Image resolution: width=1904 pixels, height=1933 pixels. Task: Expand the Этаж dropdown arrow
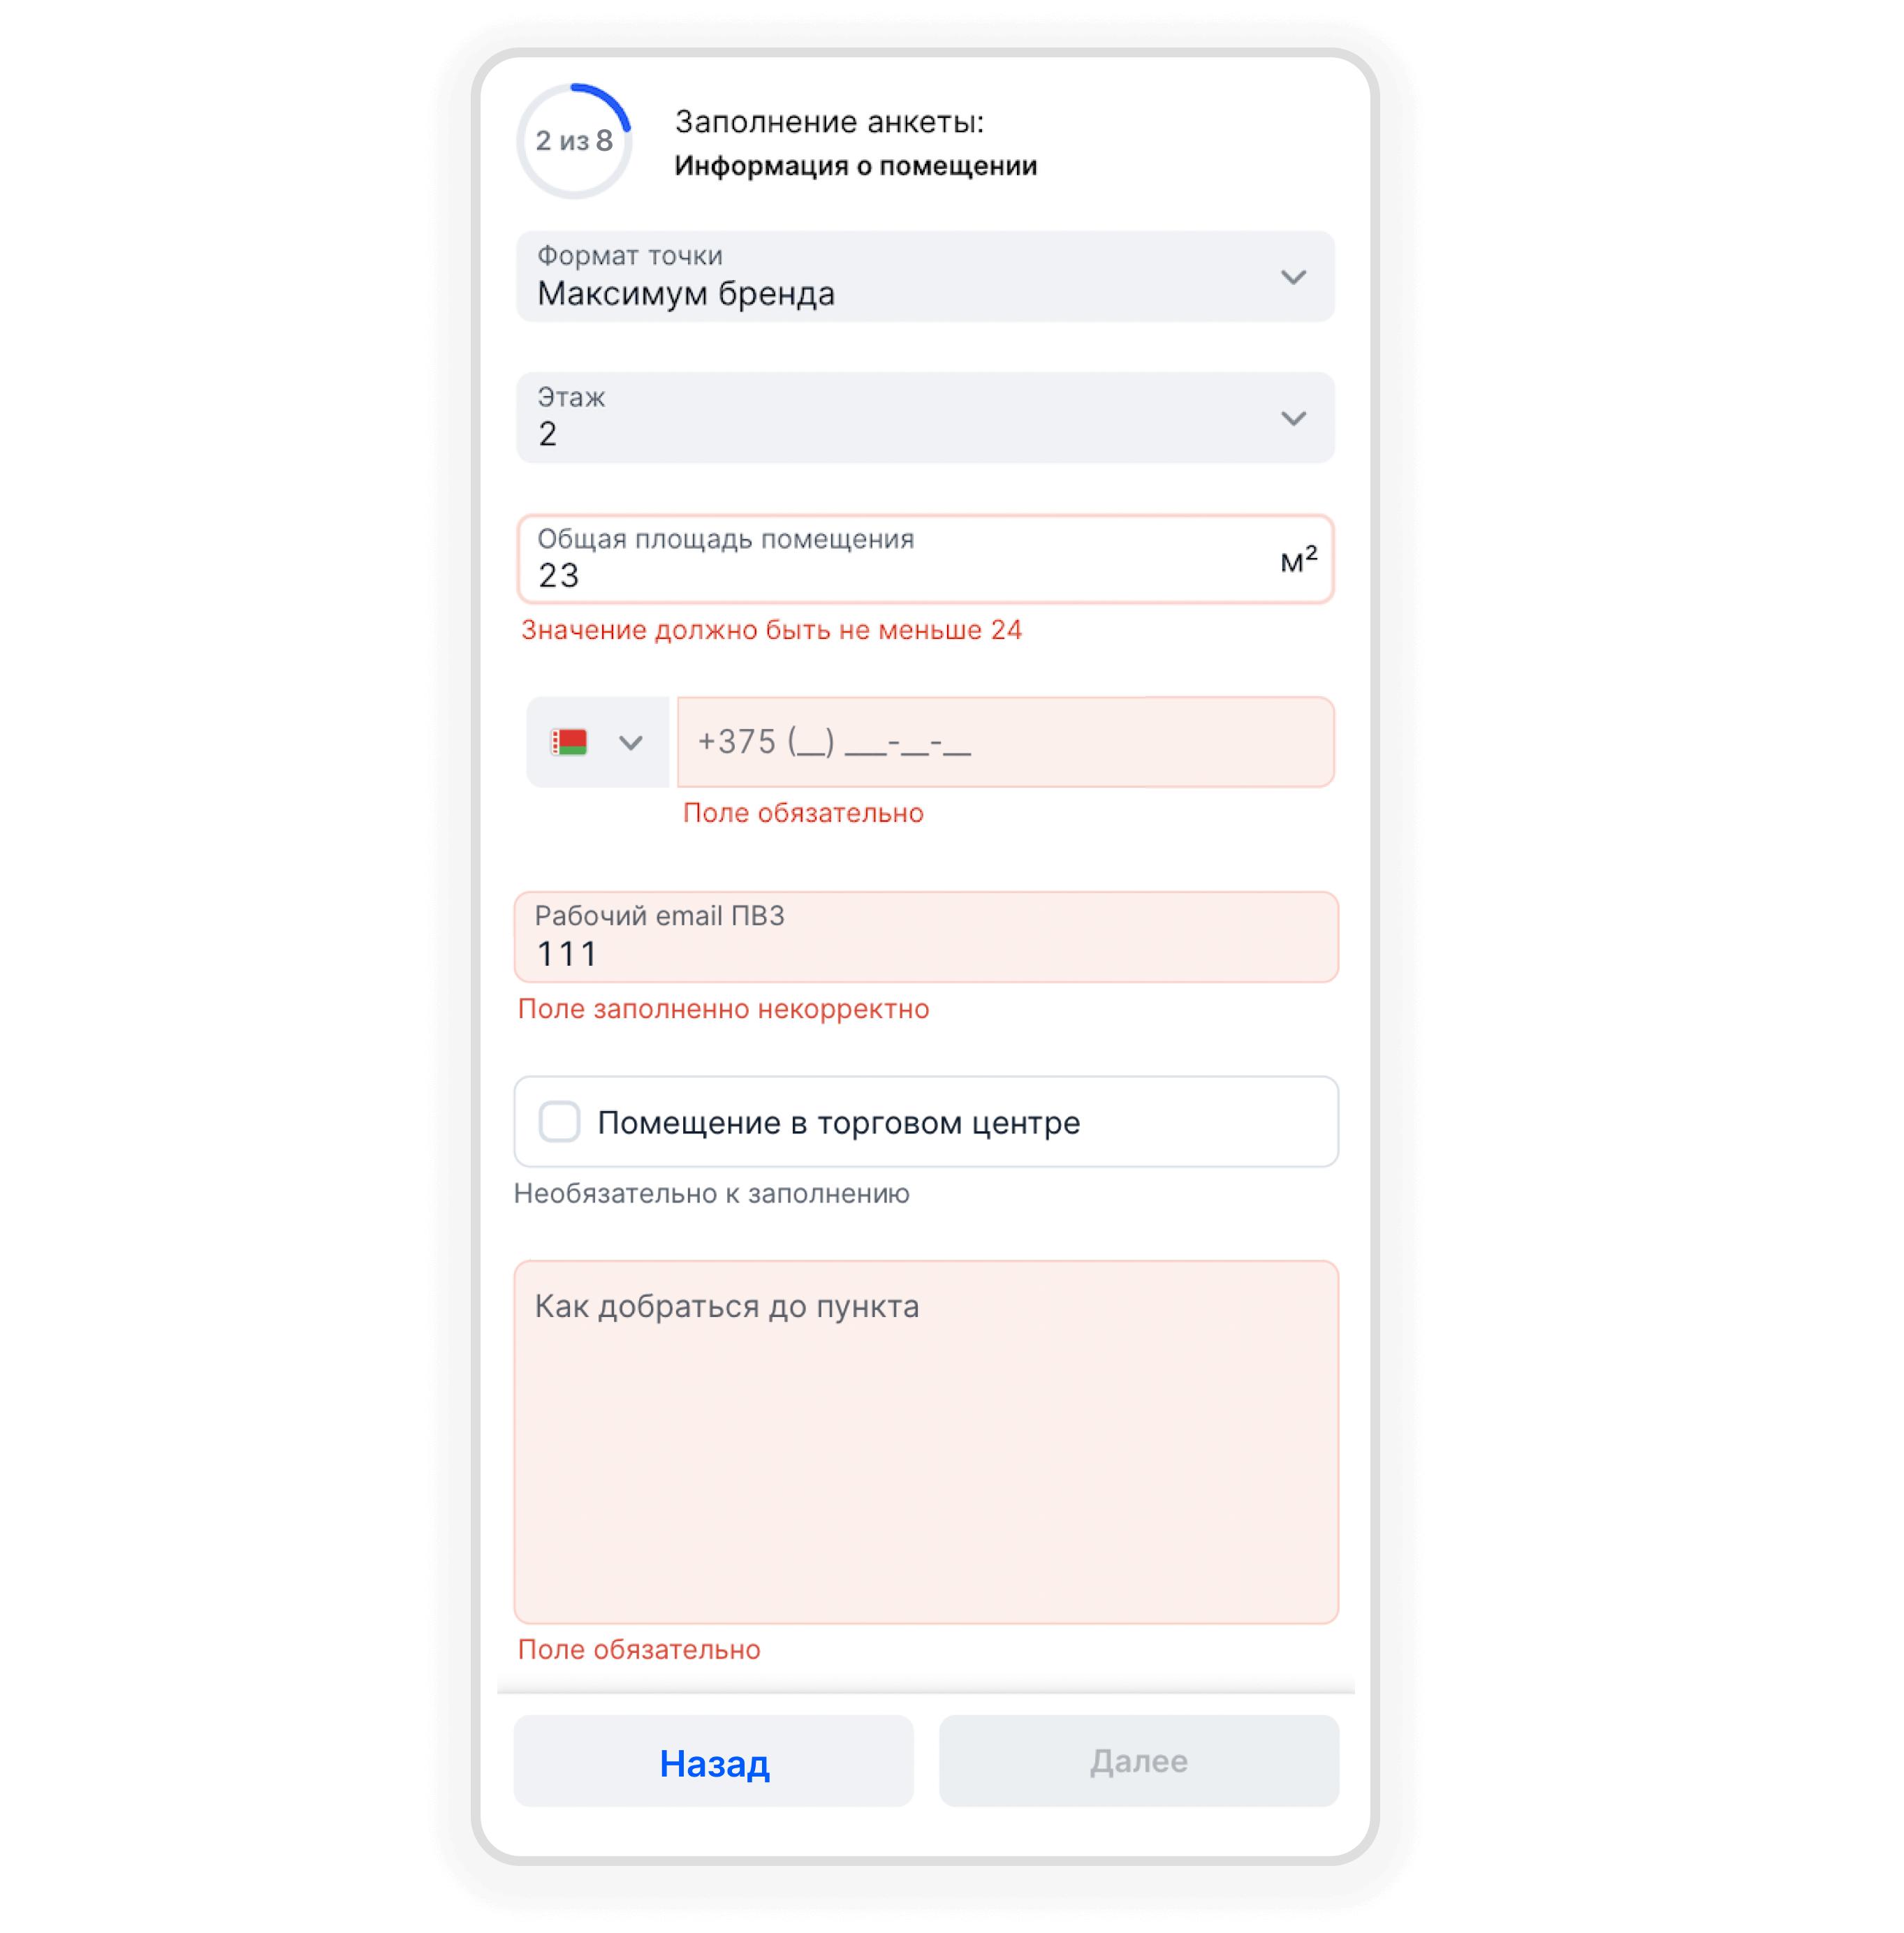[x=1293, y=418]
